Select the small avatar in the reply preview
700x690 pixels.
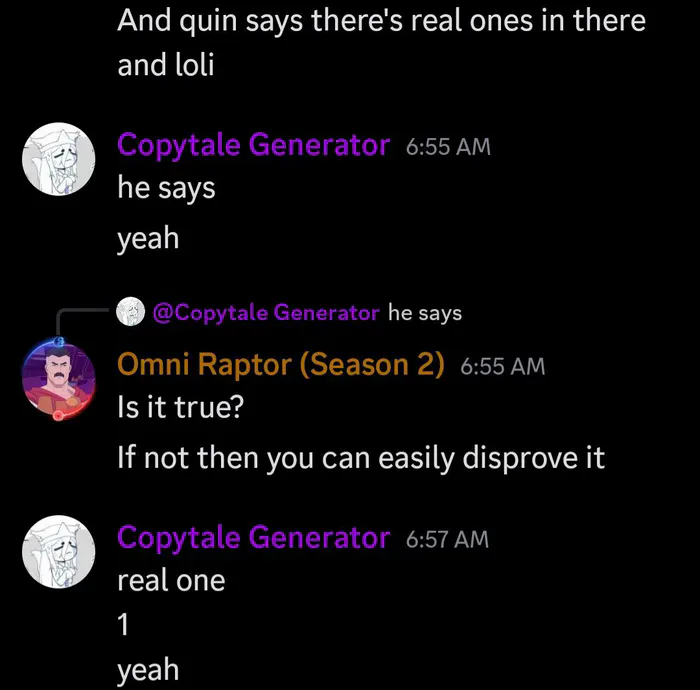(x=130, y=312)
